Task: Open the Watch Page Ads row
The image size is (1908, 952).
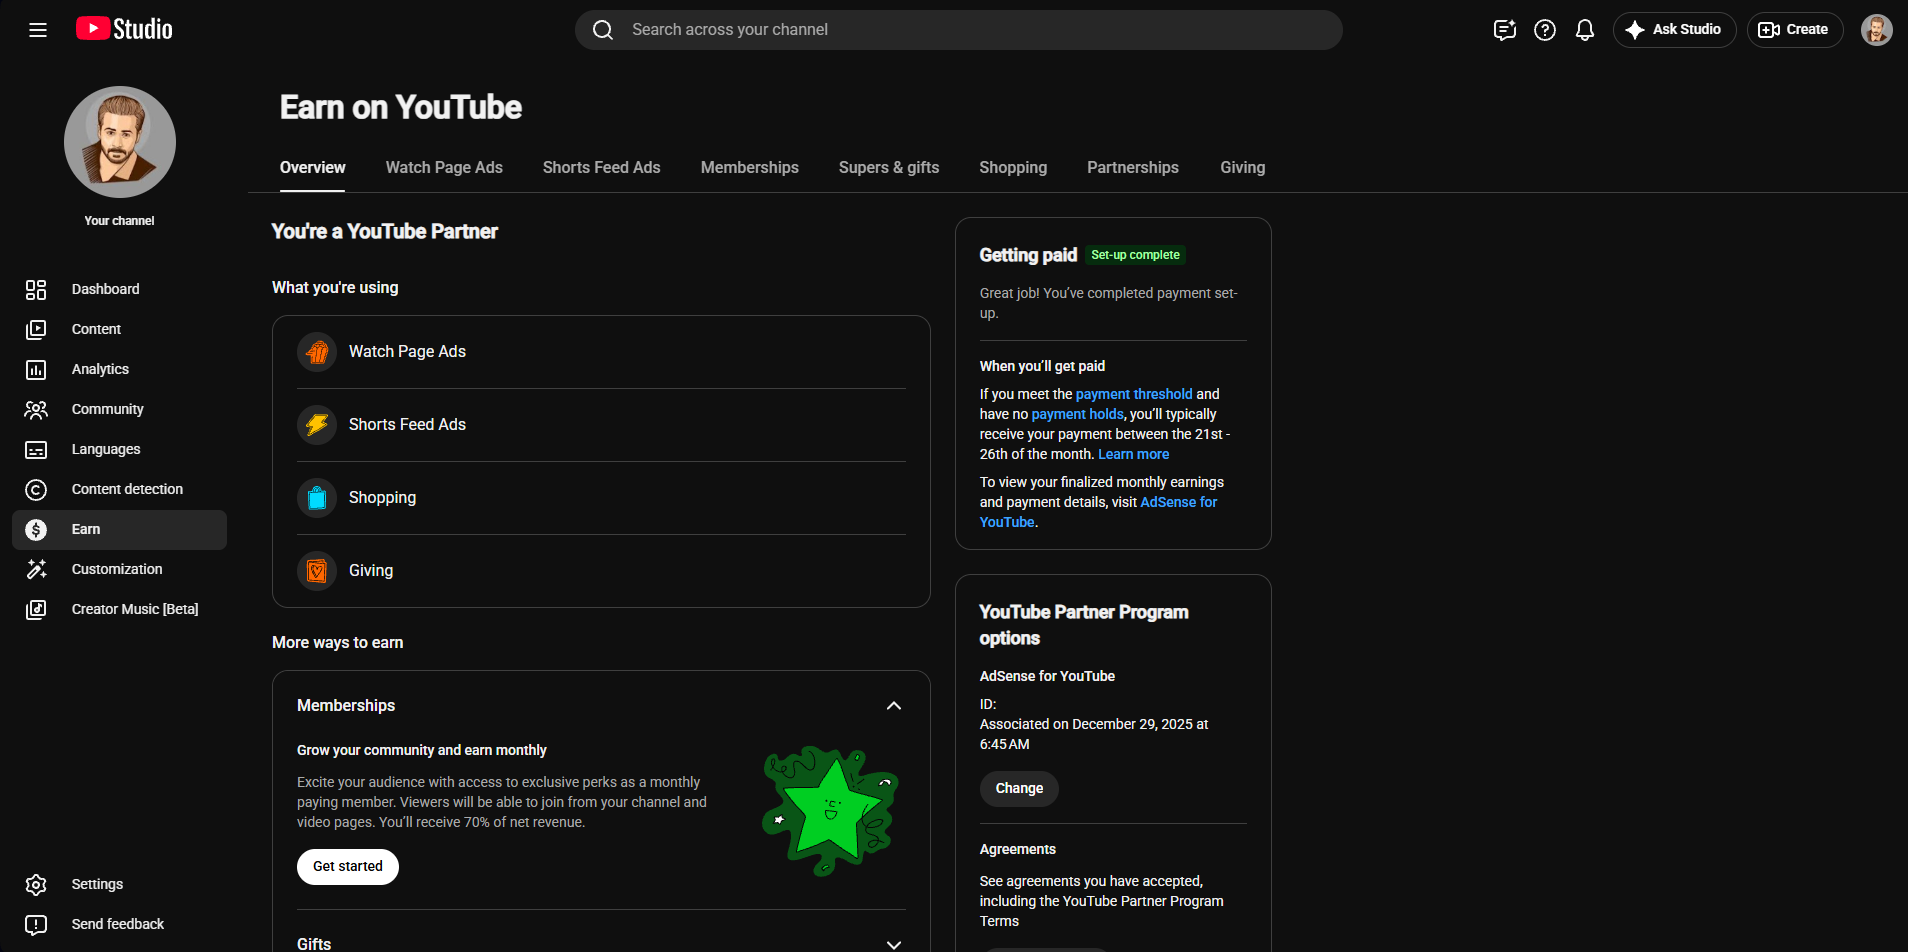Action: (601, 352)
